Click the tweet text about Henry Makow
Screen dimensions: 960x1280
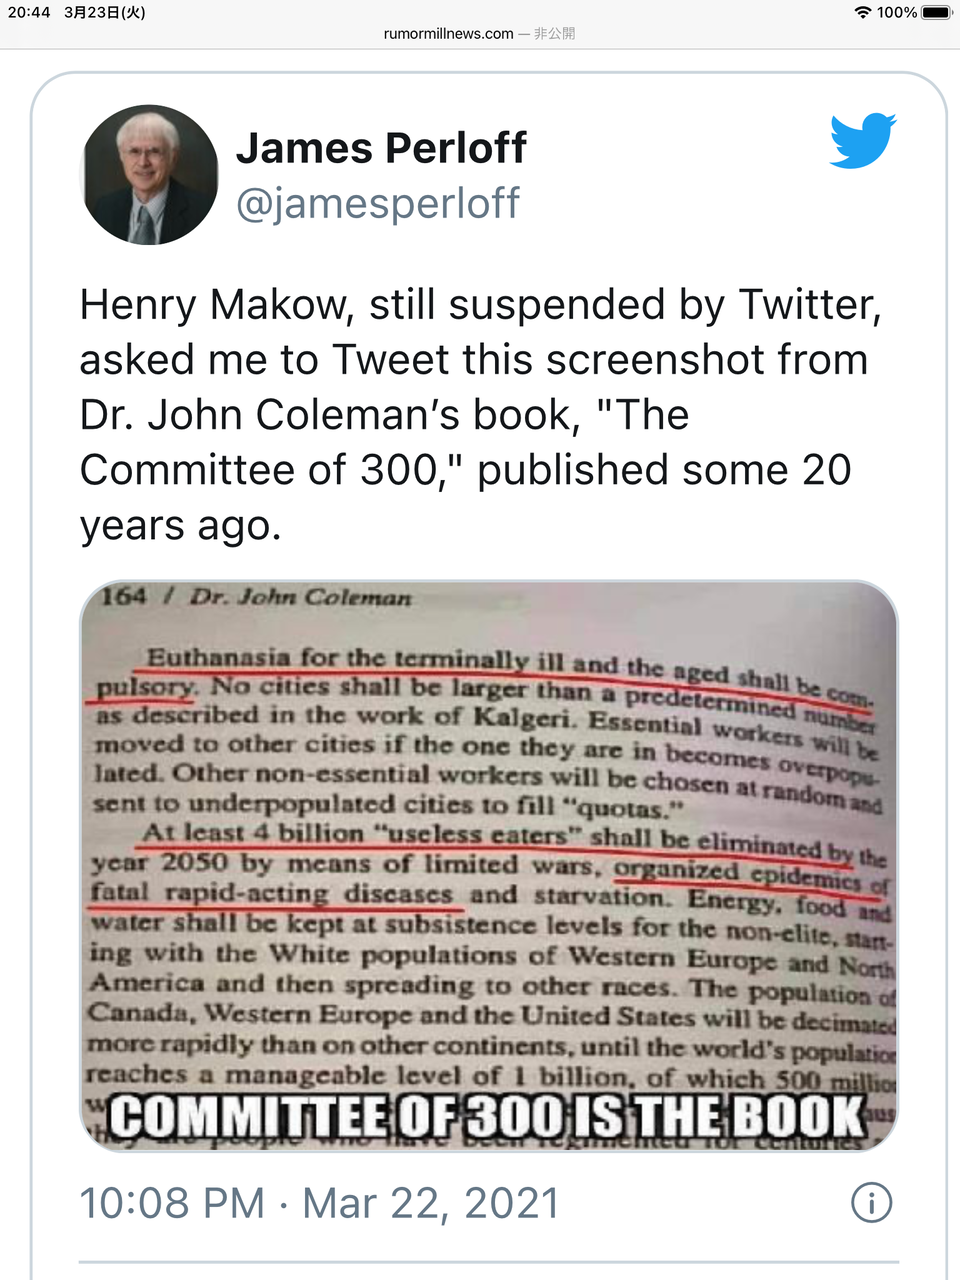(480, 414)
